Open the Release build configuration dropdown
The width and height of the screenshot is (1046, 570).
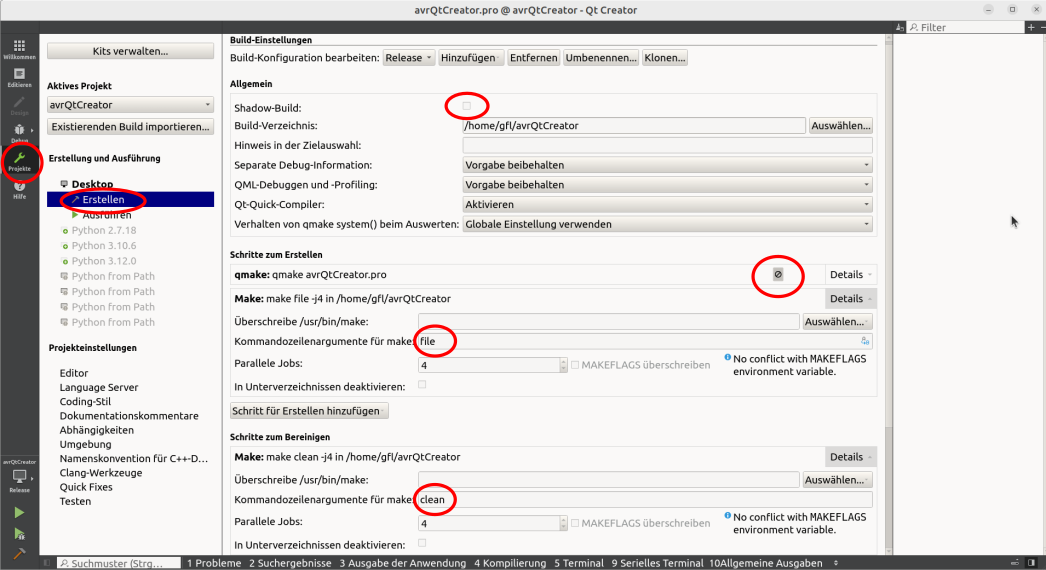[x=408, y=58]
